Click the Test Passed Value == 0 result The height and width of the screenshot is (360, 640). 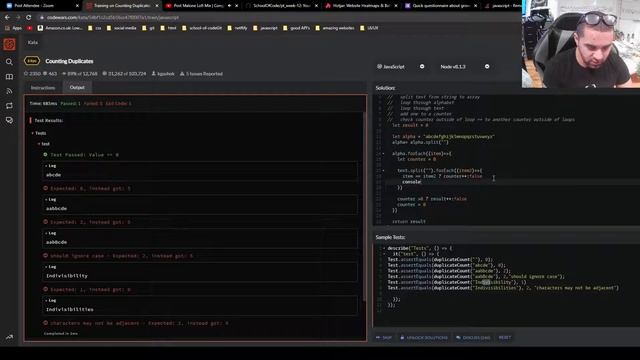(x=81, y=155)
